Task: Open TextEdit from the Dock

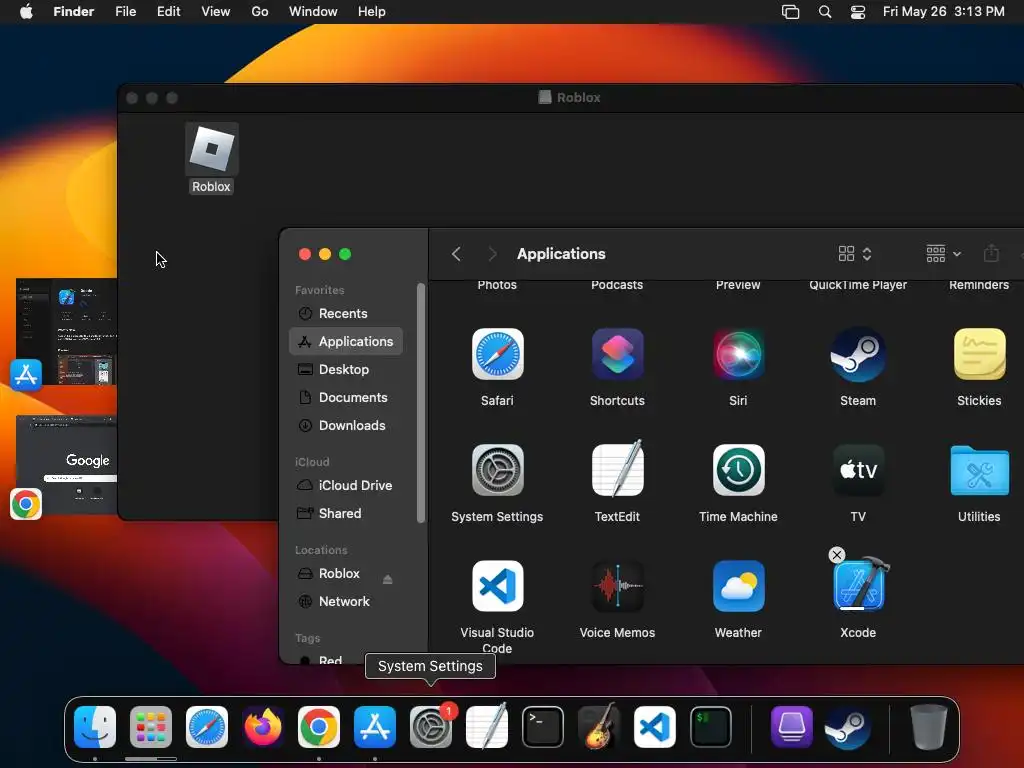Action: pos(487,726)
